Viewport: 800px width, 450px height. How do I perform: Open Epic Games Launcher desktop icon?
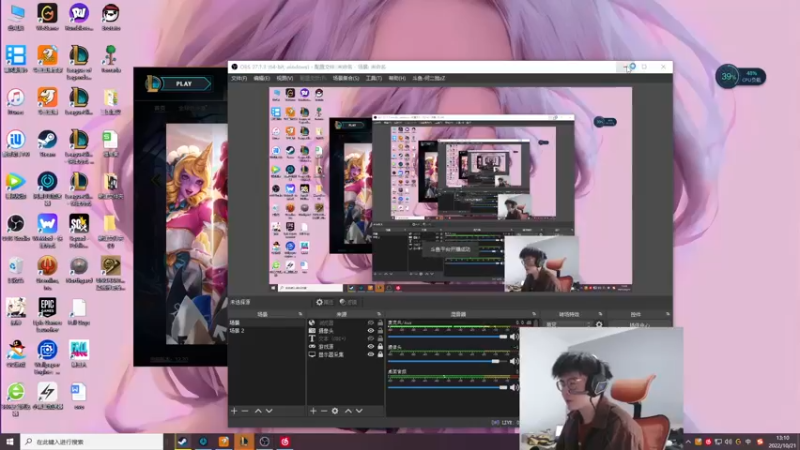click(47, 315)
